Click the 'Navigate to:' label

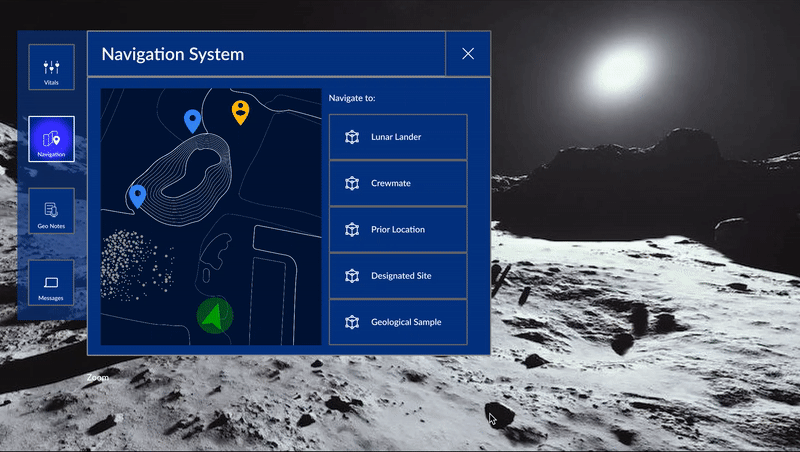point(352,98)
